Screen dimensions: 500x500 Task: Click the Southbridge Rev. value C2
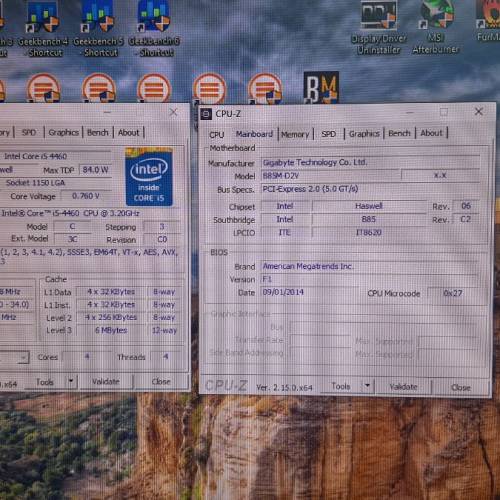[x=466, y=219]
